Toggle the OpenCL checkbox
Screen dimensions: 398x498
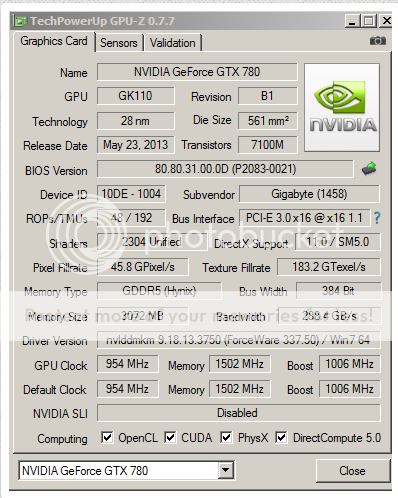pos(107,437)
